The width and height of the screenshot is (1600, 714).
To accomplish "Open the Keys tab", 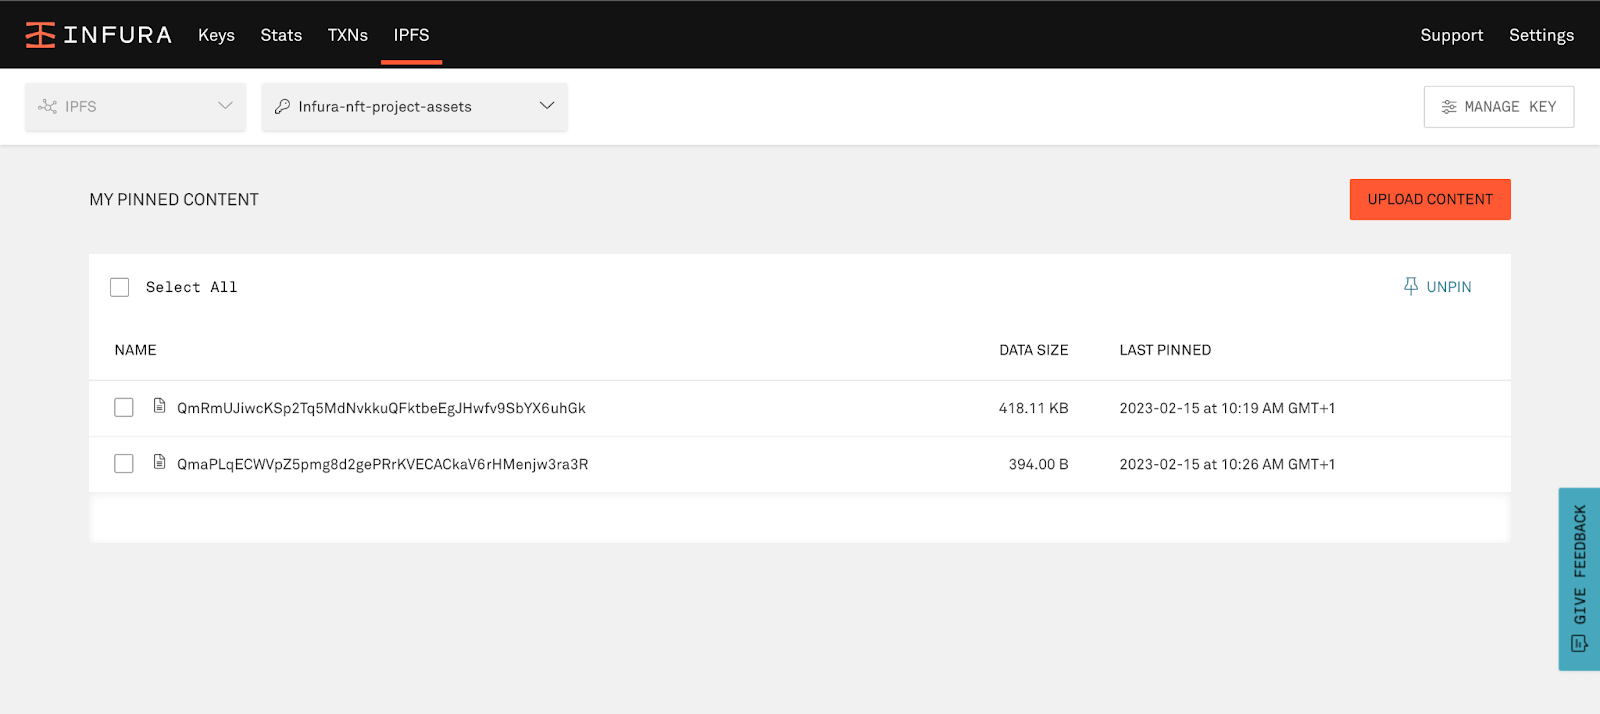I will (216, 35).
